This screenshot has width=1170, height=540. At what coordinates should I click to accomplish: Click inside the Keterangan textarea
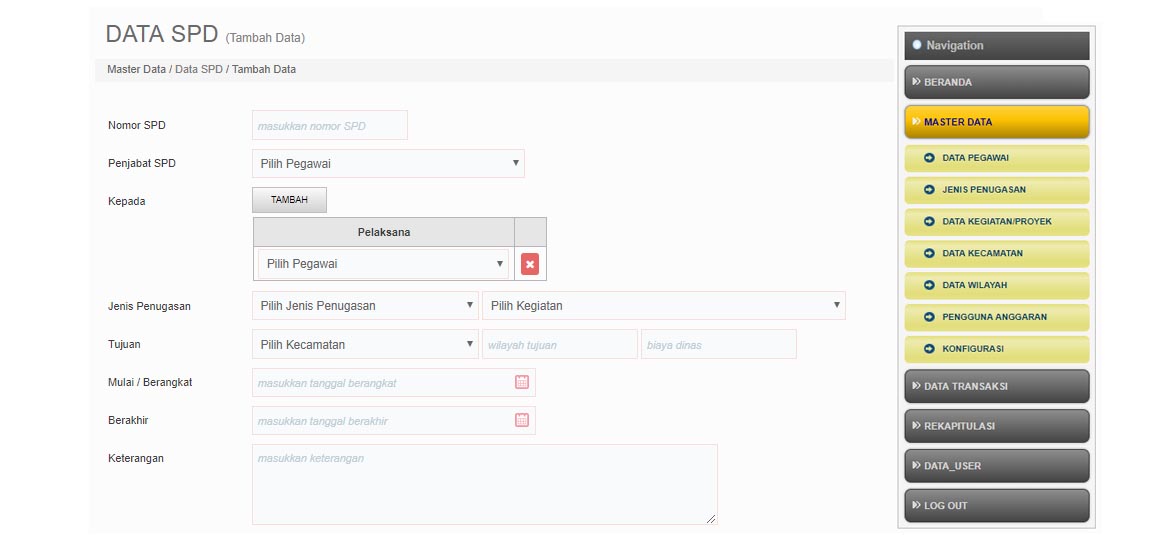pos(484,485)
